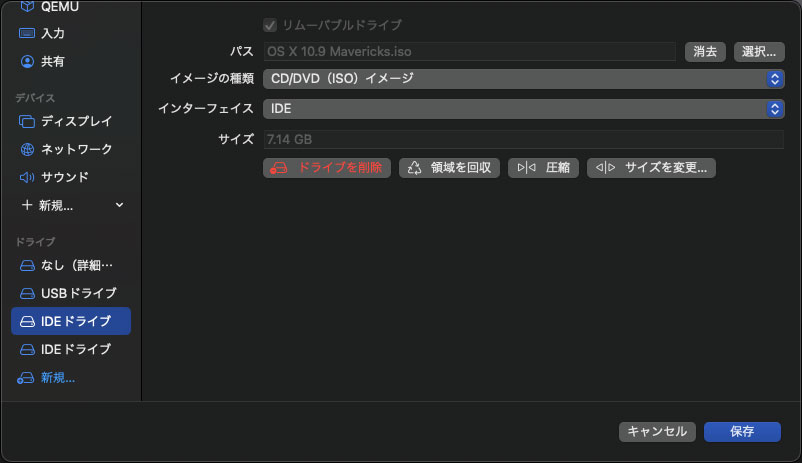
Task: Select サウンド in the sidebar
Action: [71, 177]
